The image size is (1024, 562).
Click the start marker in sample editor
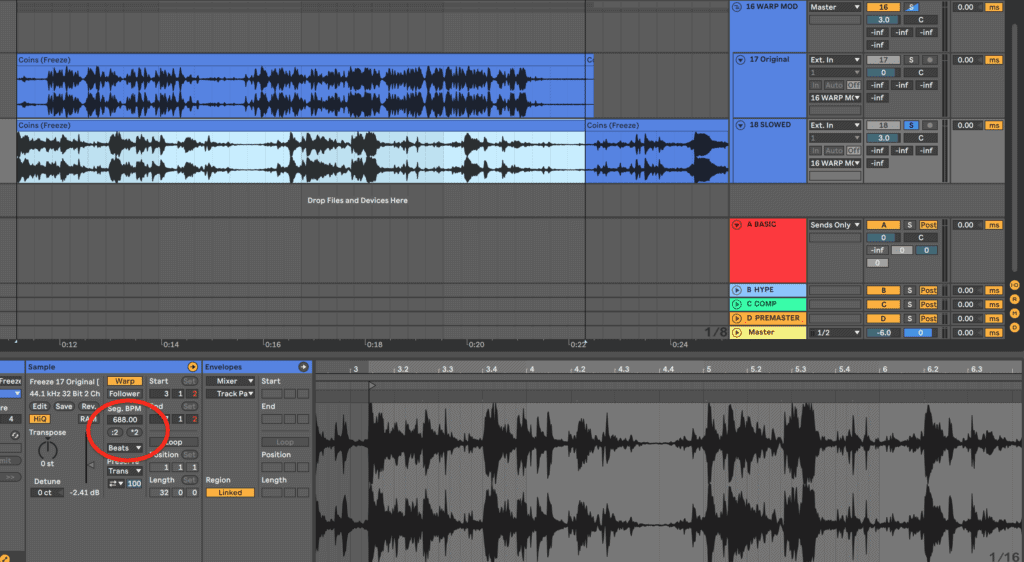(x=372, y=386)
